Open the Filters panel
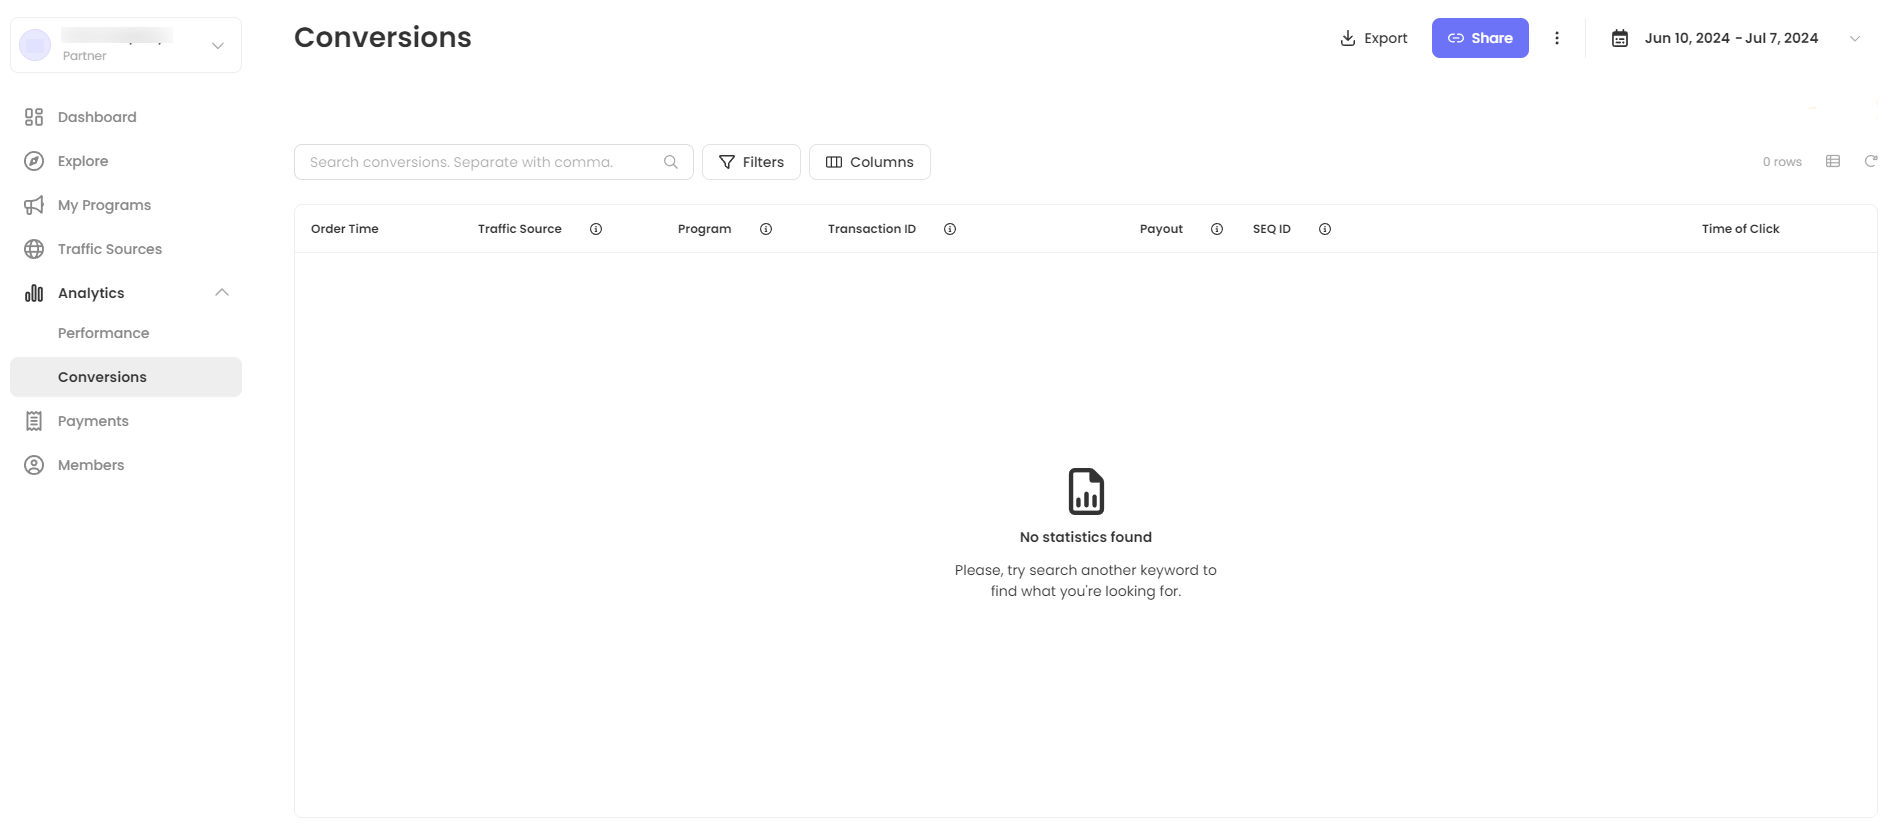 [751, 162]
